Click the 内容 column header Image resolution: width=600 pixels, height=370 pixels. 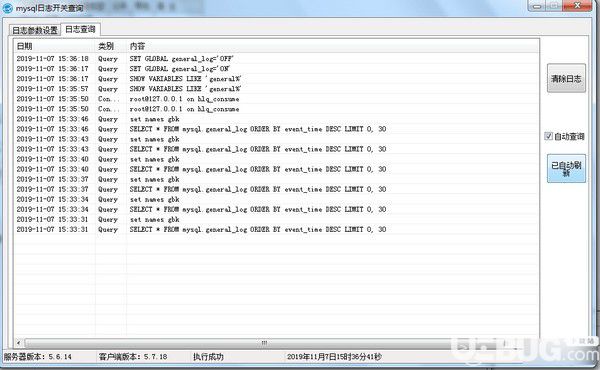332,46
